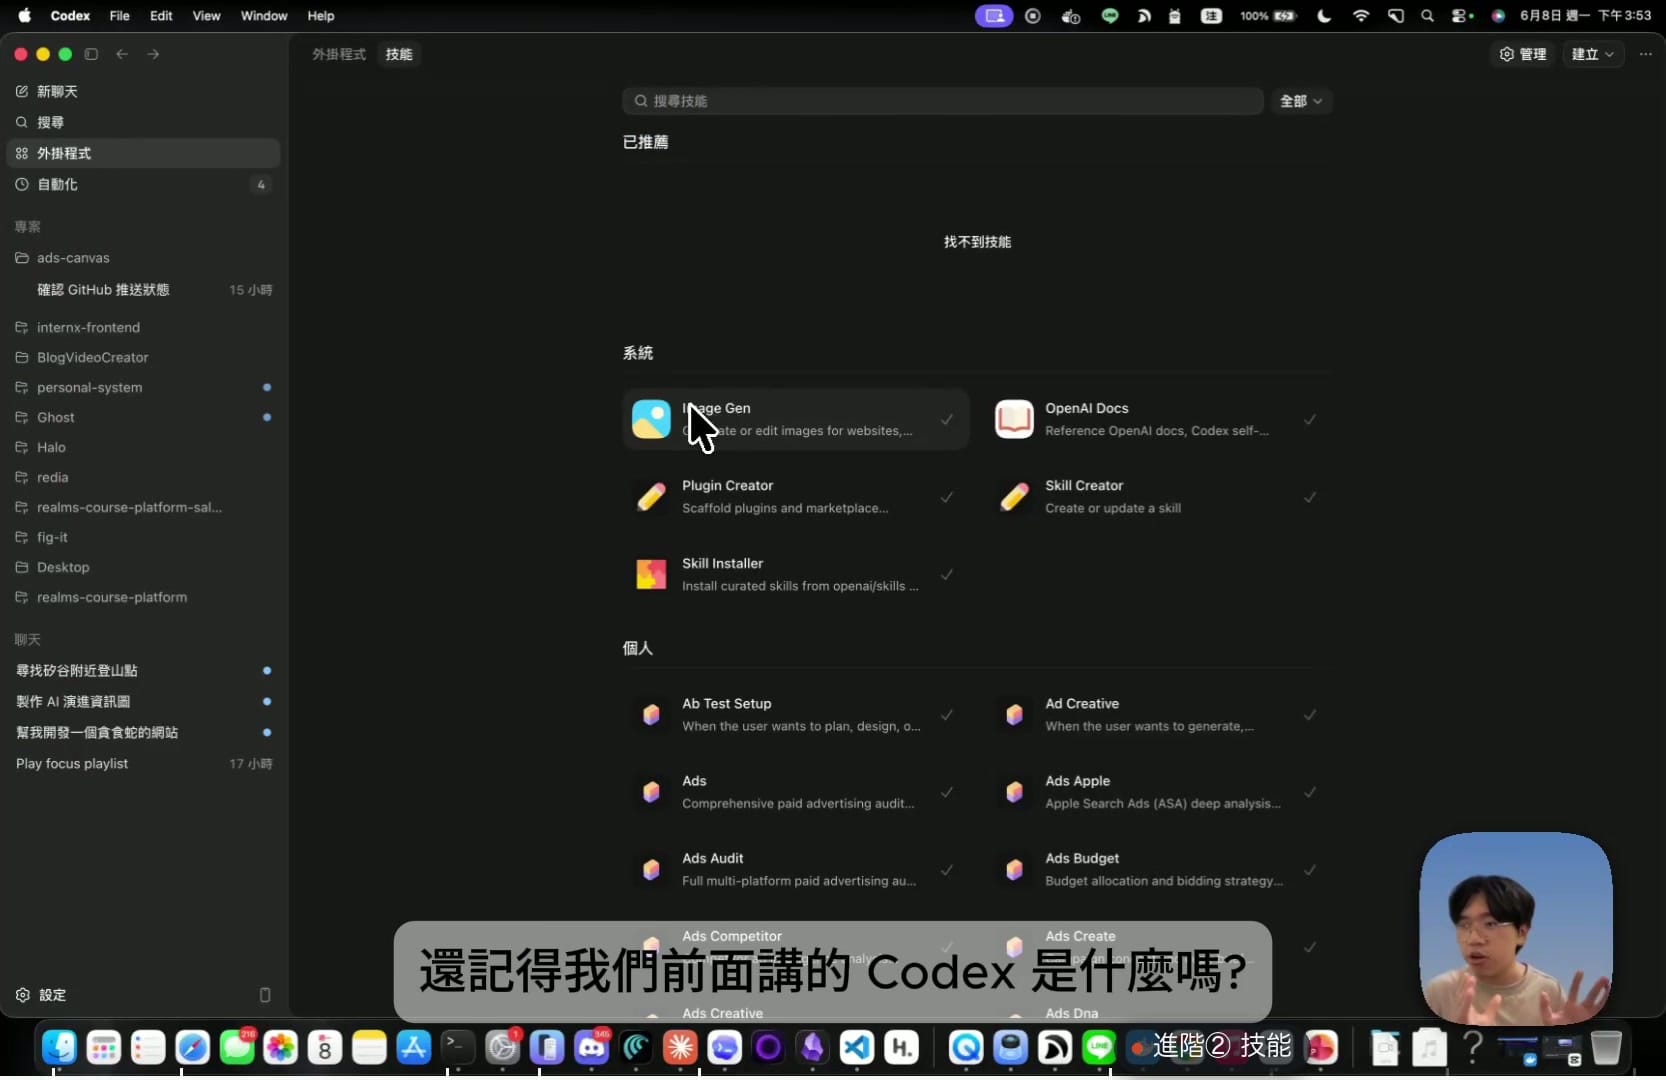This screenshot has height=1080, width=1666.
Task: Click the 搜尋技能 search field
Action: pos(943,101)
